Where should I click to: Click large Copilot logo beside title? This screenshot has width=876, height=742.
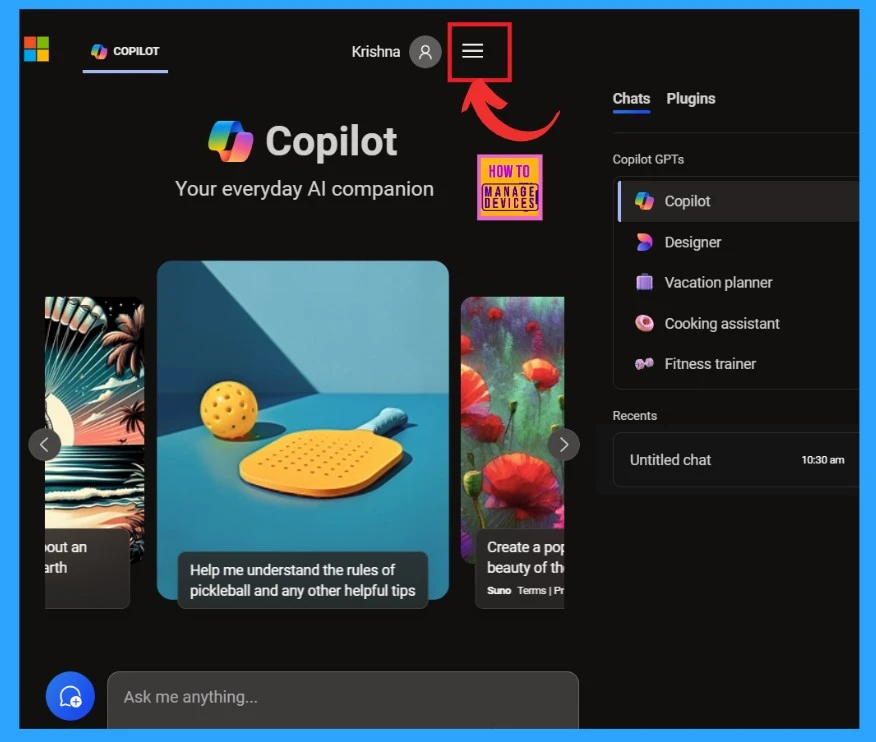[230, 141]
